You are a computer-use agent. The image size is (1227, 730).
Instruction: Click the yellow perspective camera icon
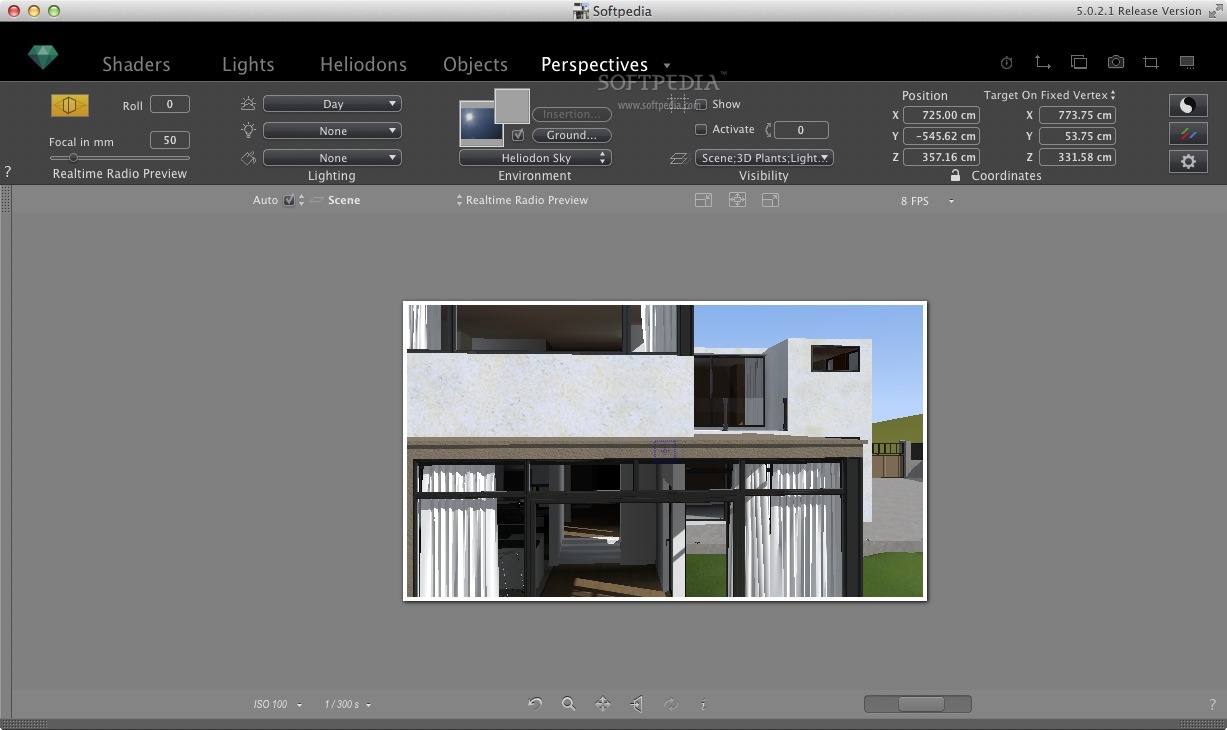(70, 105)
